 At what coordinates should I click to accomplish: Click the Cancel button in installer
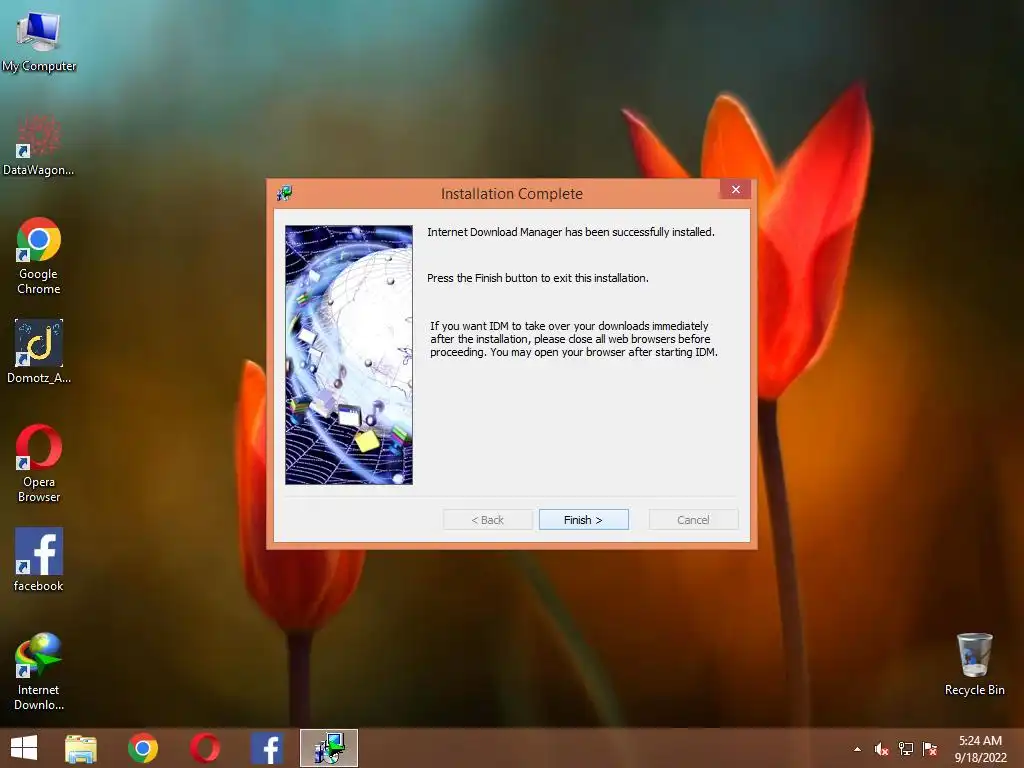coord(693,520)
